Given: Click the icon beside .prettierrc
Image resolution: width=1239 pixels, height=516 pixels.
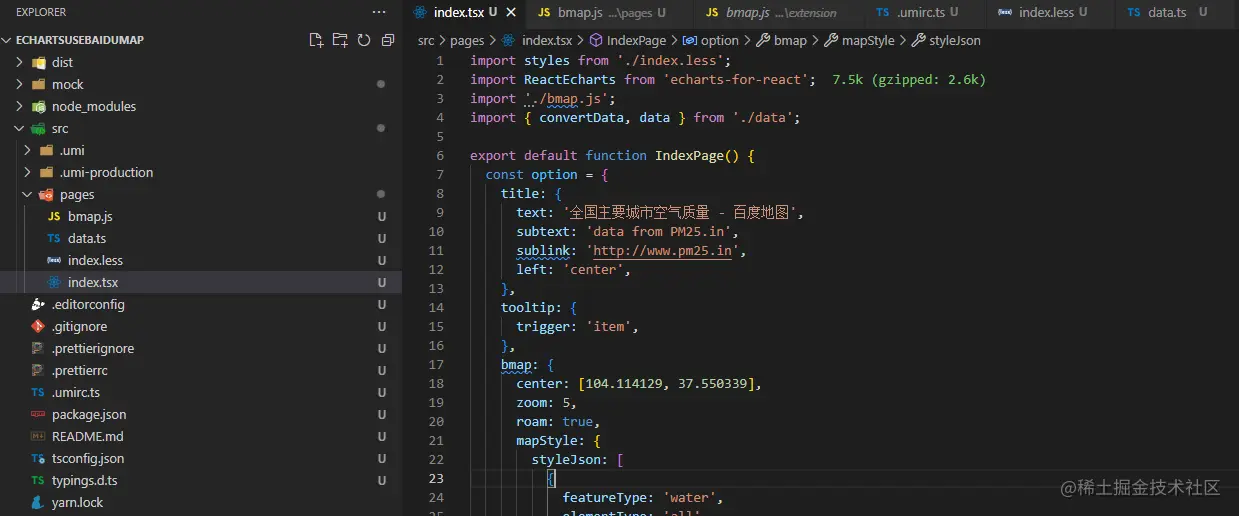Looking at the screenshot, I should point(38,370).
